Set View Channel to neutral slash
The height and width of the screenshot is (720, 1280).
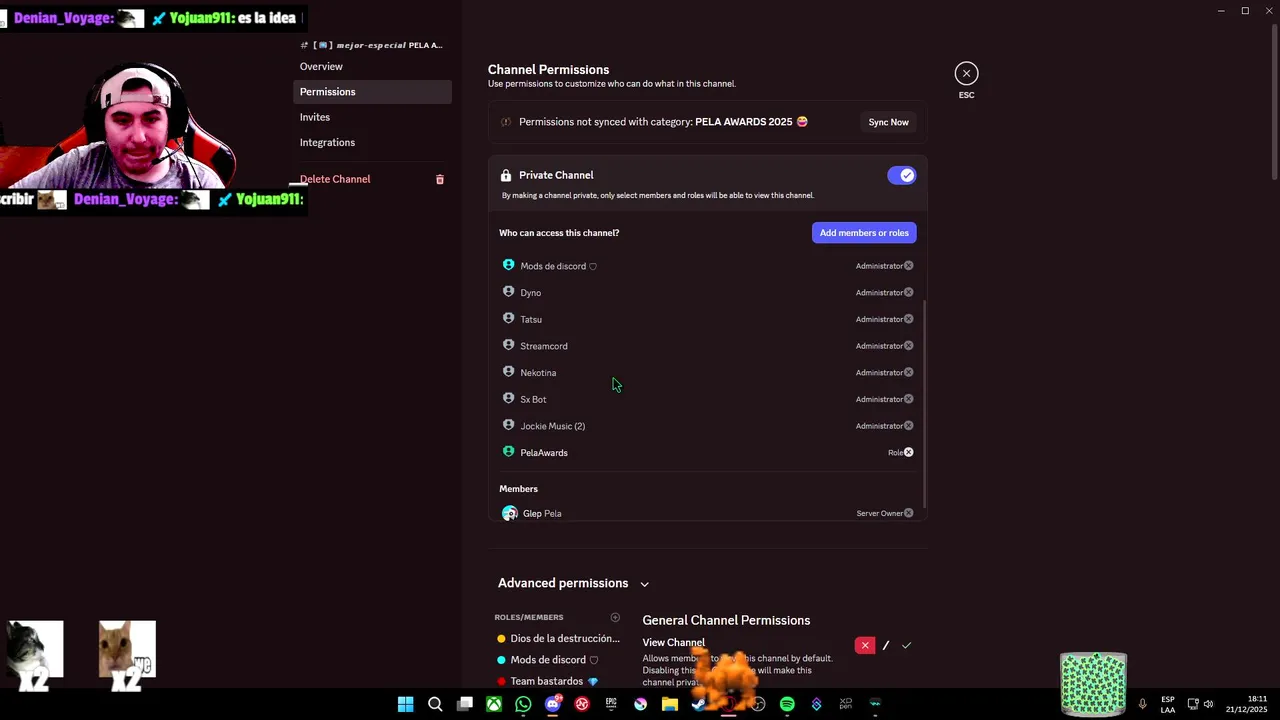point(886,645)
